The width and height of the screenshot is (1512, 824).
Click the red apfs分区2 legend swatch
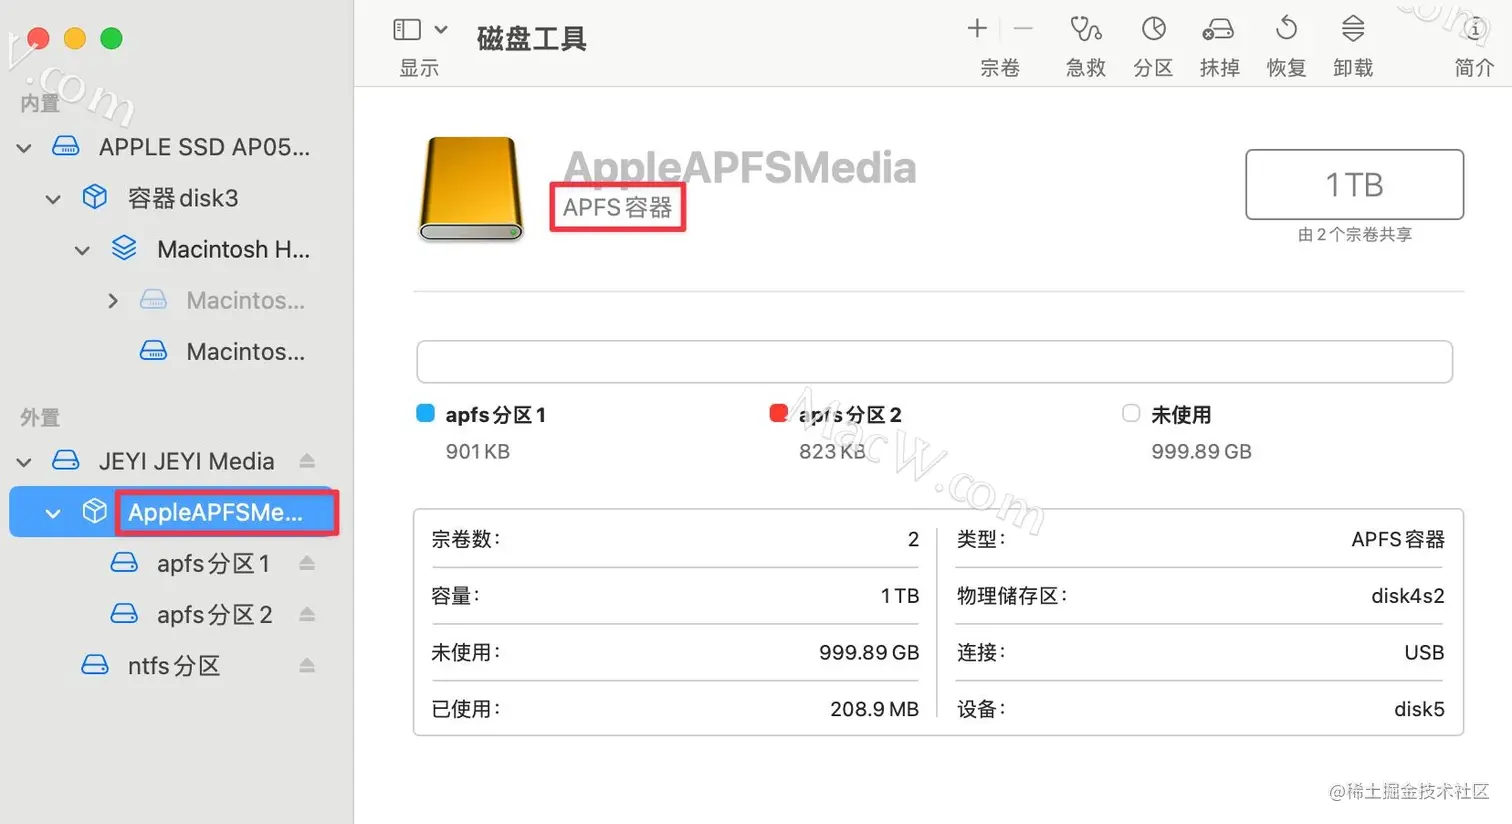pyautogui.click(x=778, y=414)
